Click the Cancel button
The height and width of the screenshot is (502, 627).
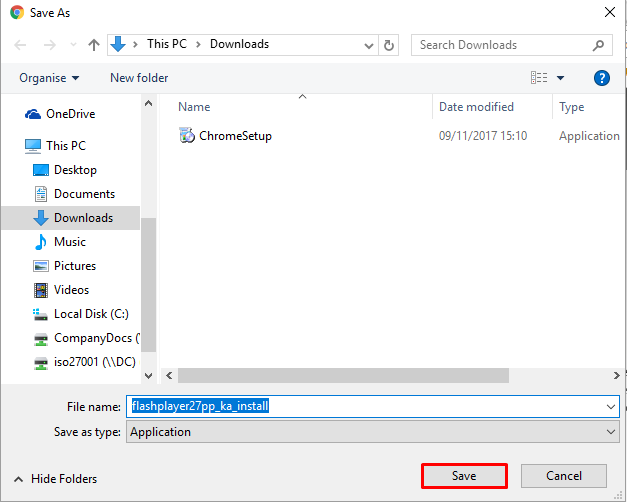(564, 476)
